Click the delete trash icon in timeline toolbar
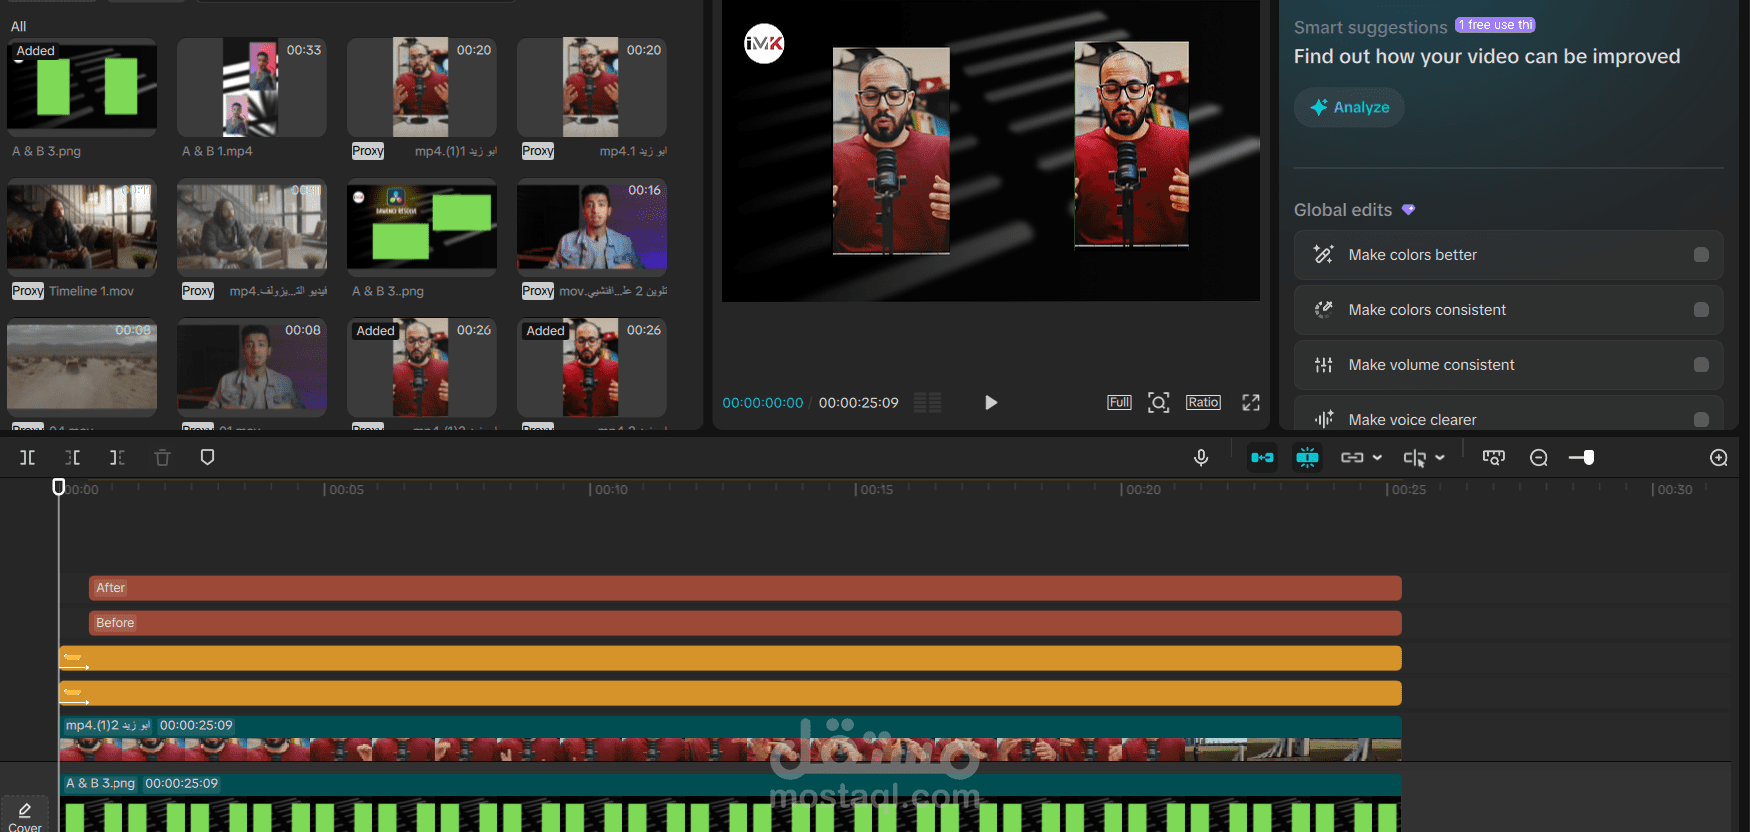The height and width of the screenshot is (832, 1750). pyautogui.click(x=162, y=457)
